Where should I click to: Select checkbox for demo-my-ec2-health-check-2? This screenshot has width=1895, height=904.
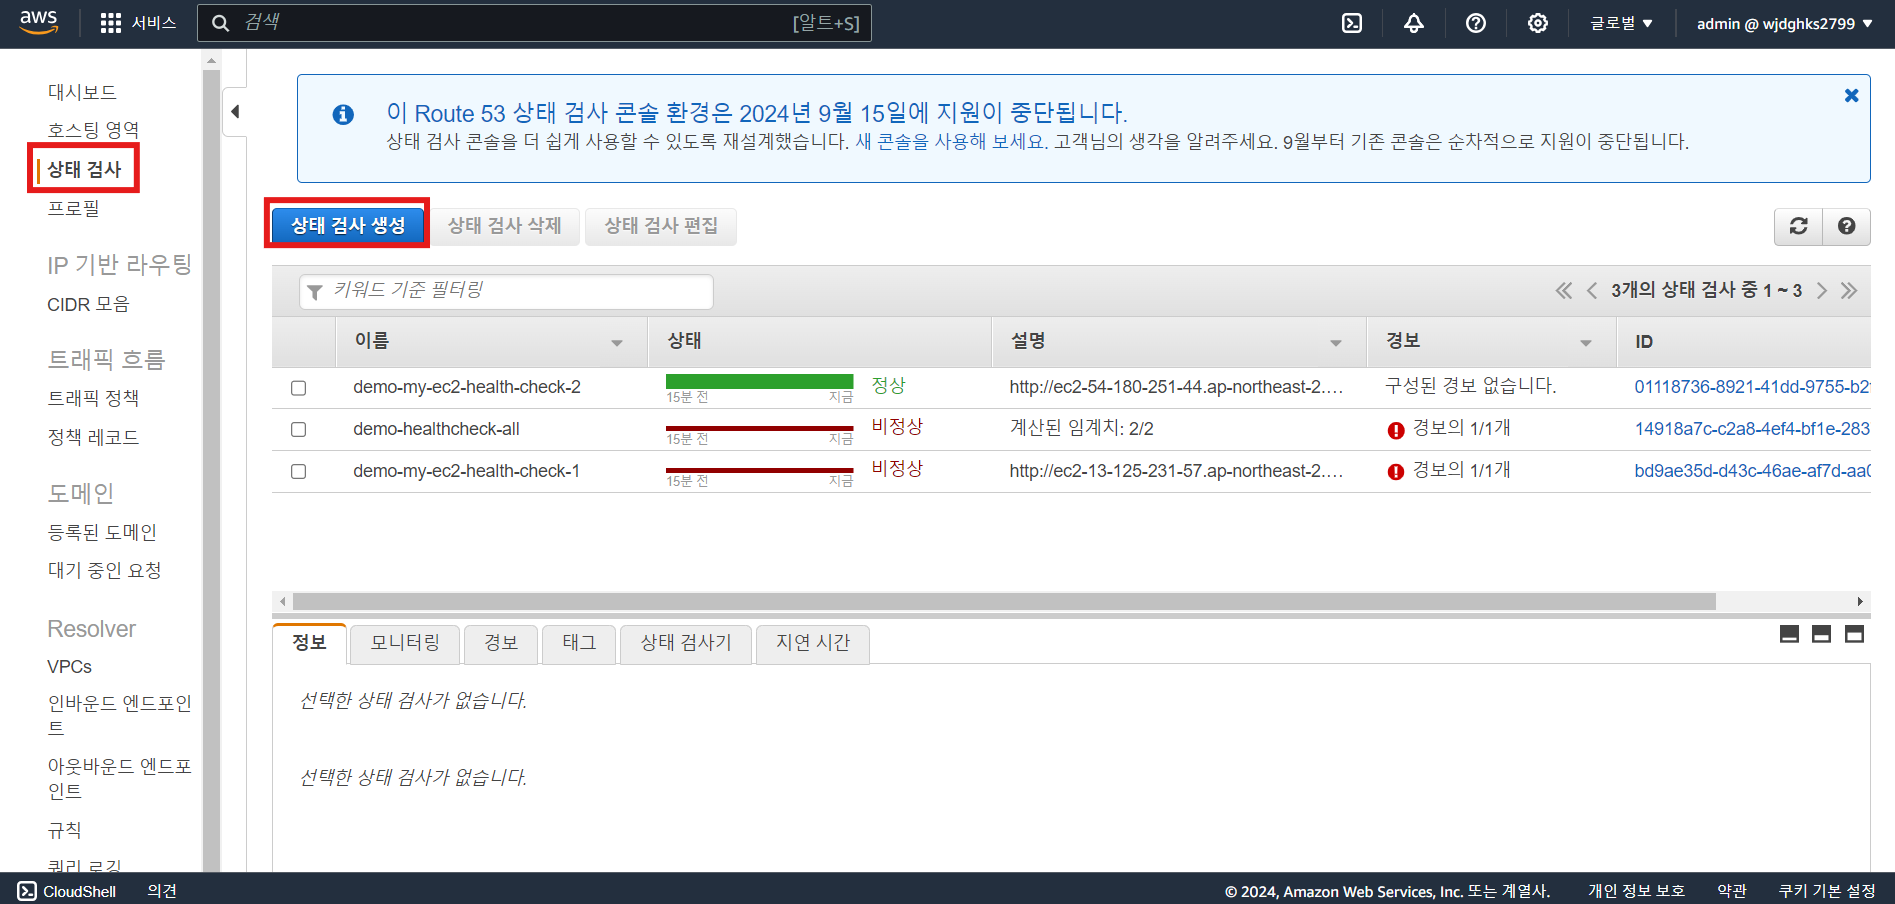point(298,388)
